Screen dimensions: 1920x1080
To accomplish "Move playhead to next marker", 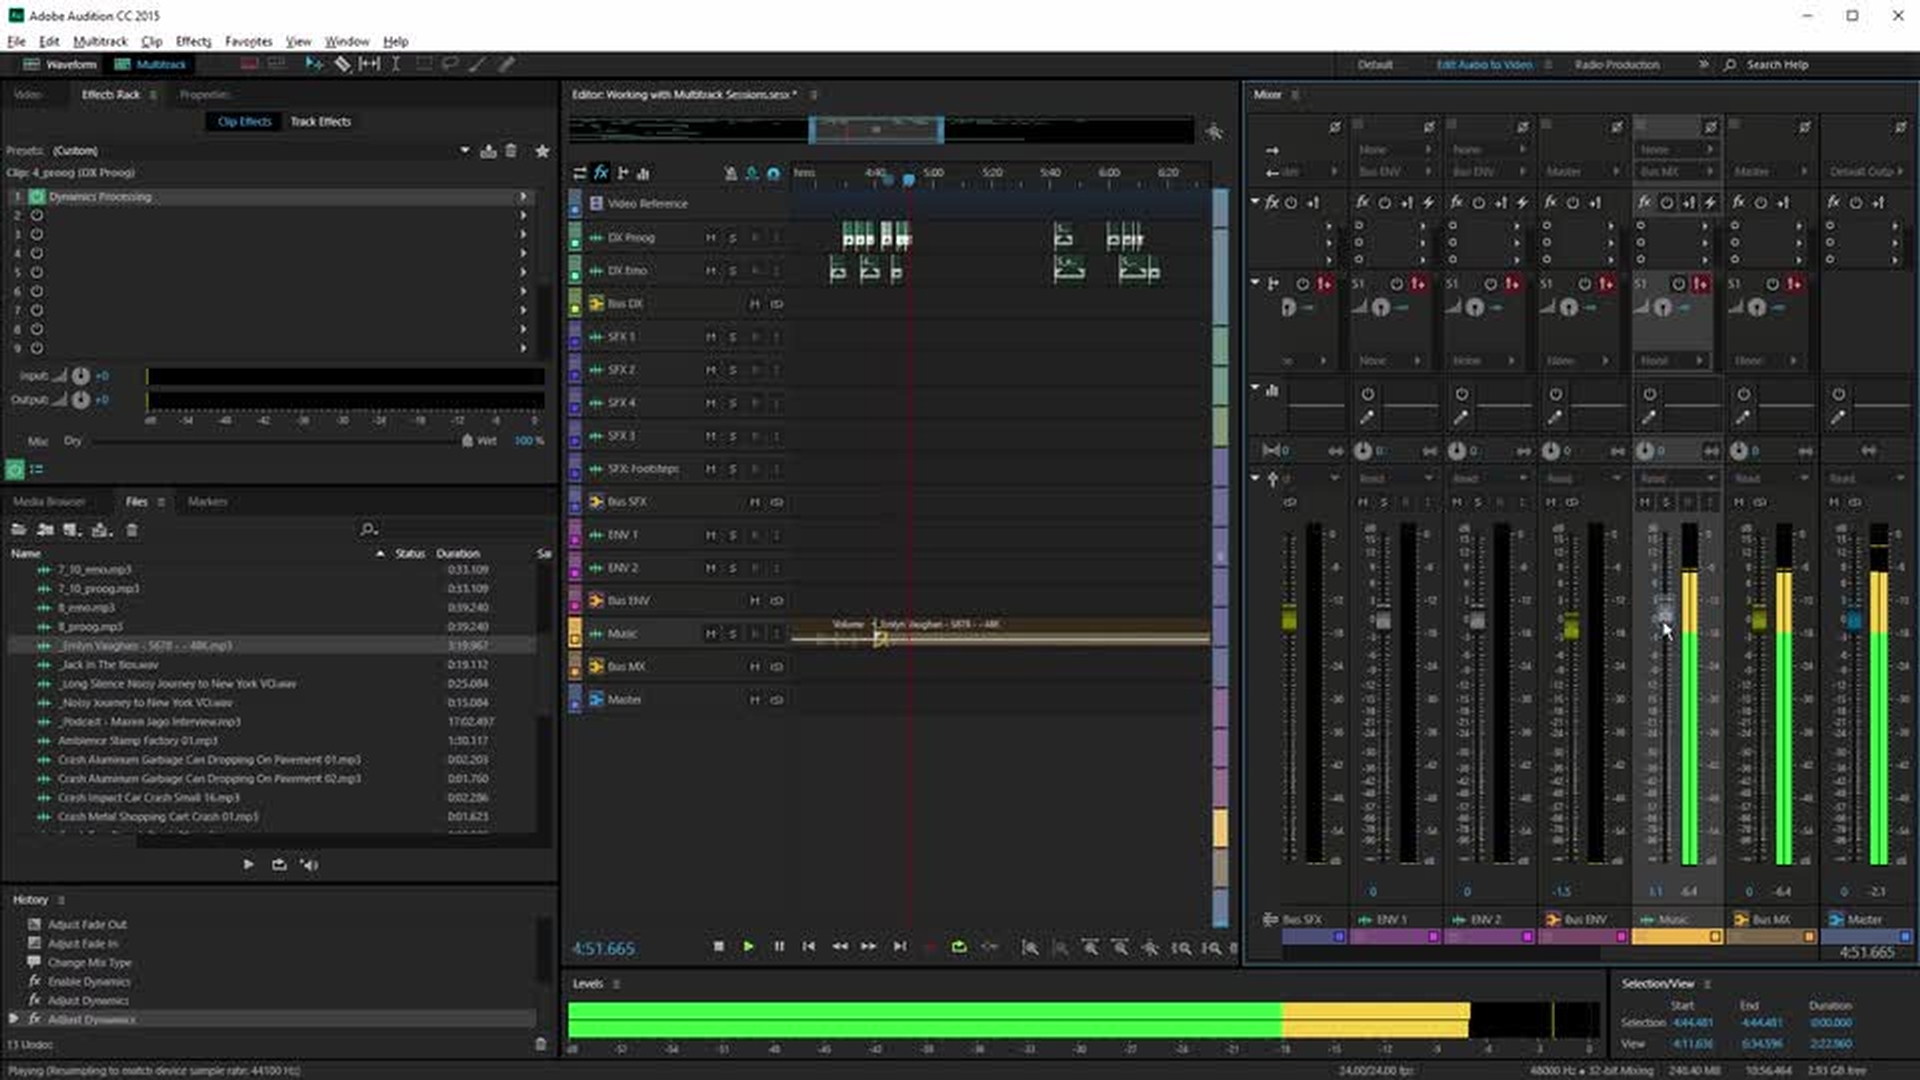I will [900, 946].
